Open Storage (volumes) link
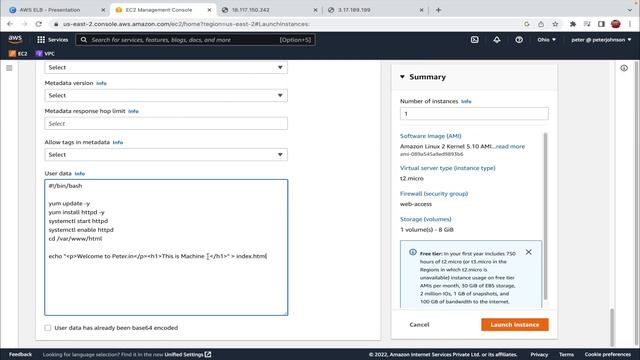This screenshot has width=640, height=360. tap(425, 219)
